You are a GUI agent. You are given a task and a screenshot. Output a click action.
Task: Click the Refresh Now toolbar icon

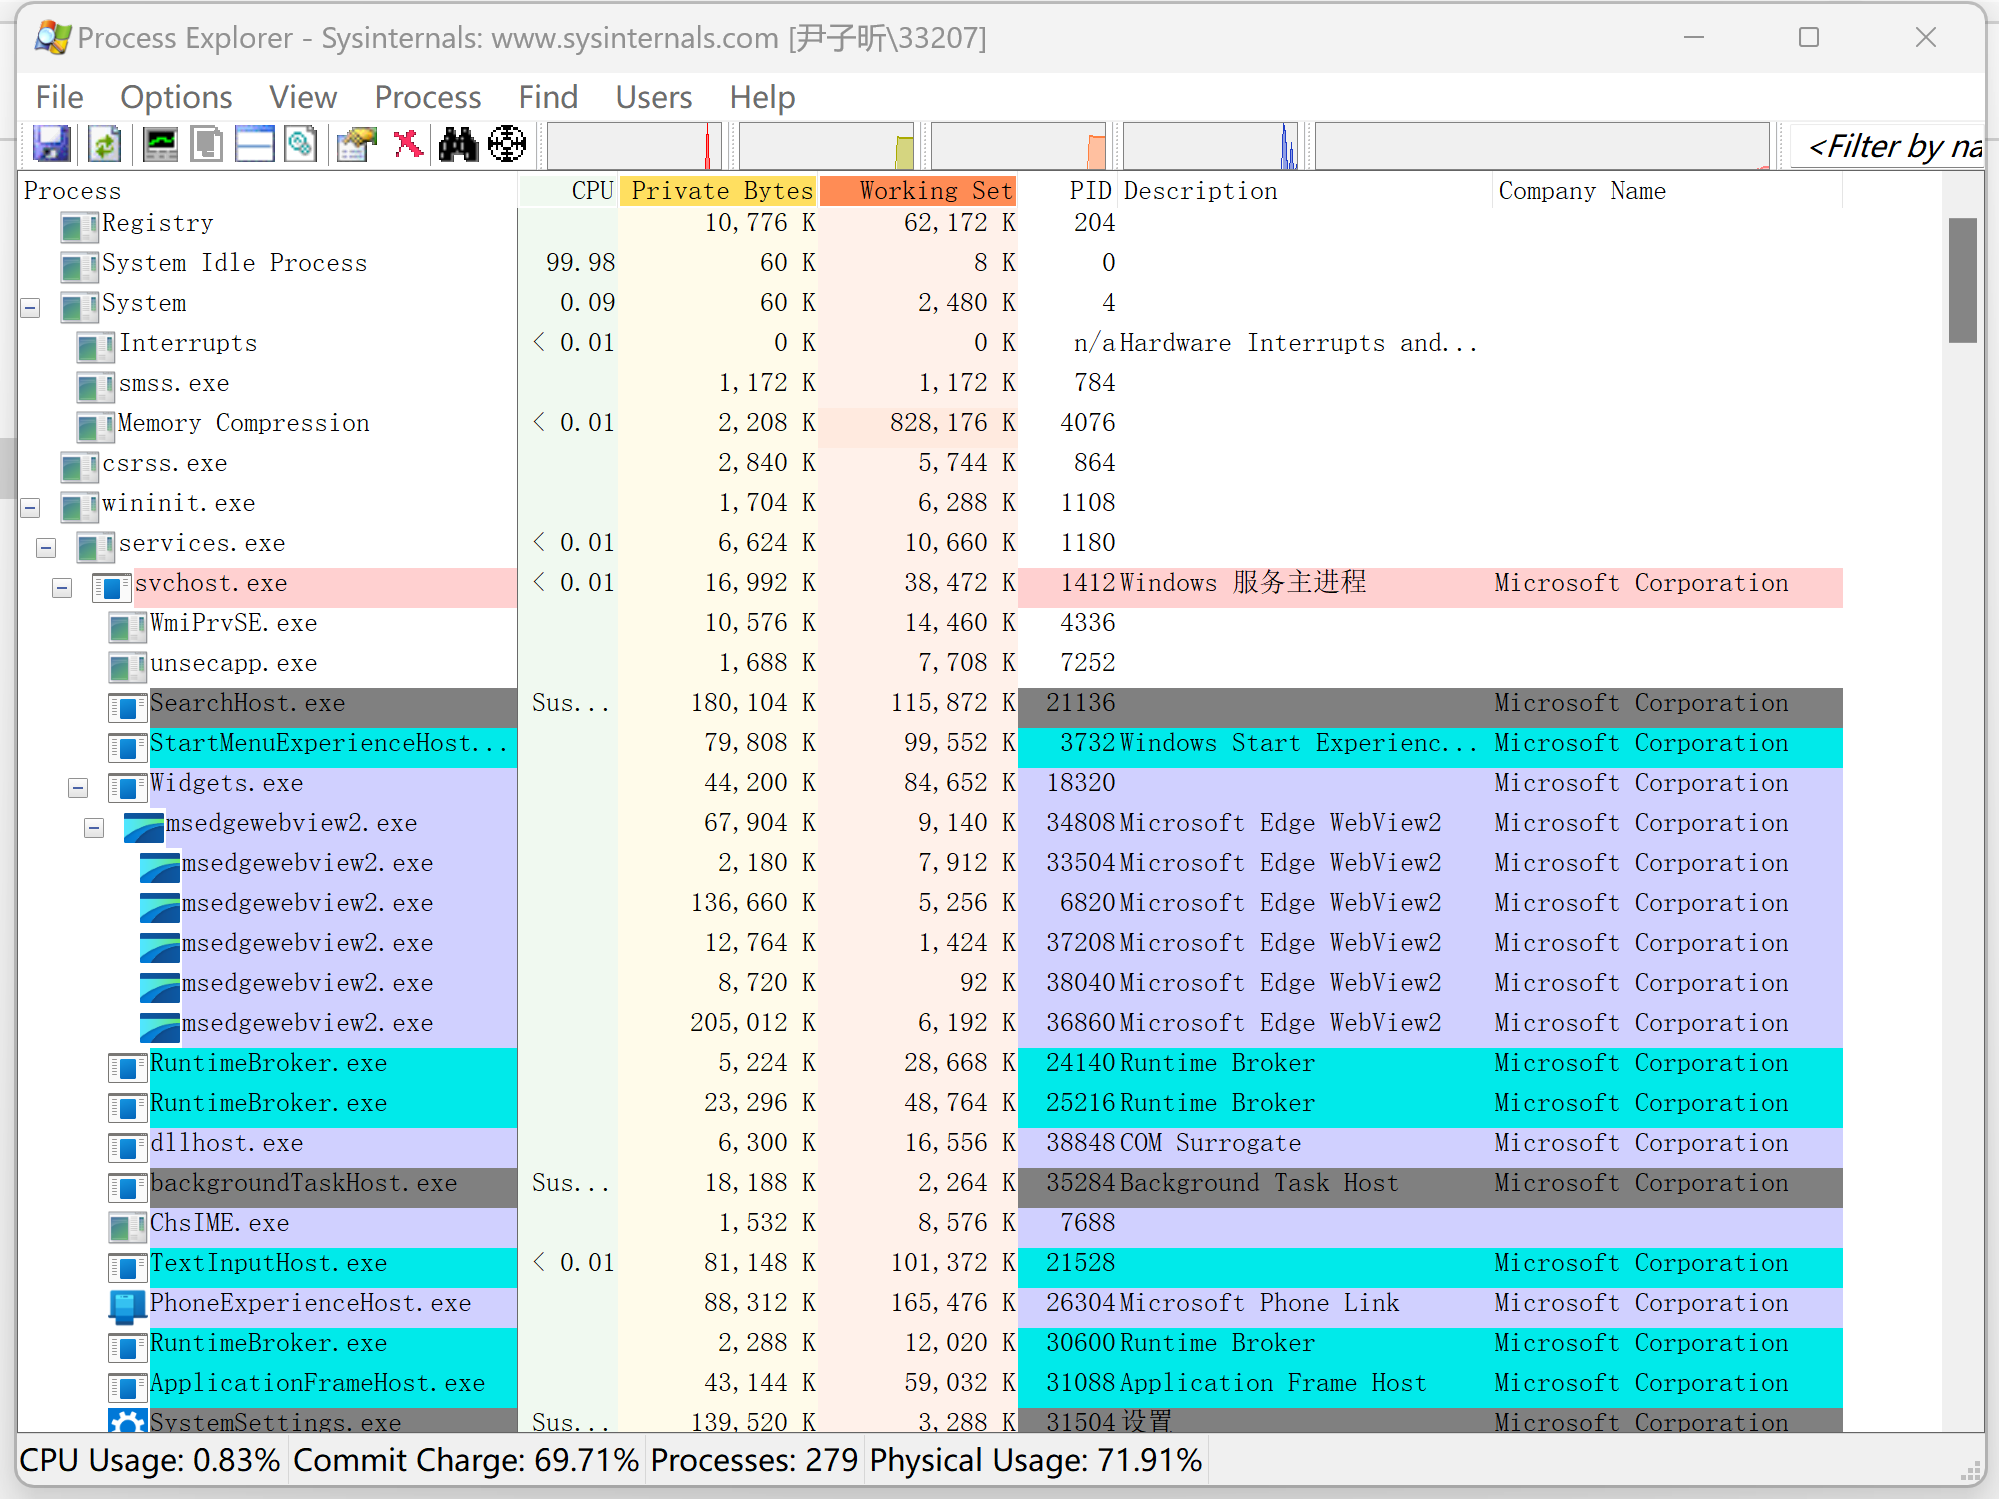pyautogui.click(x=105, y=145)
